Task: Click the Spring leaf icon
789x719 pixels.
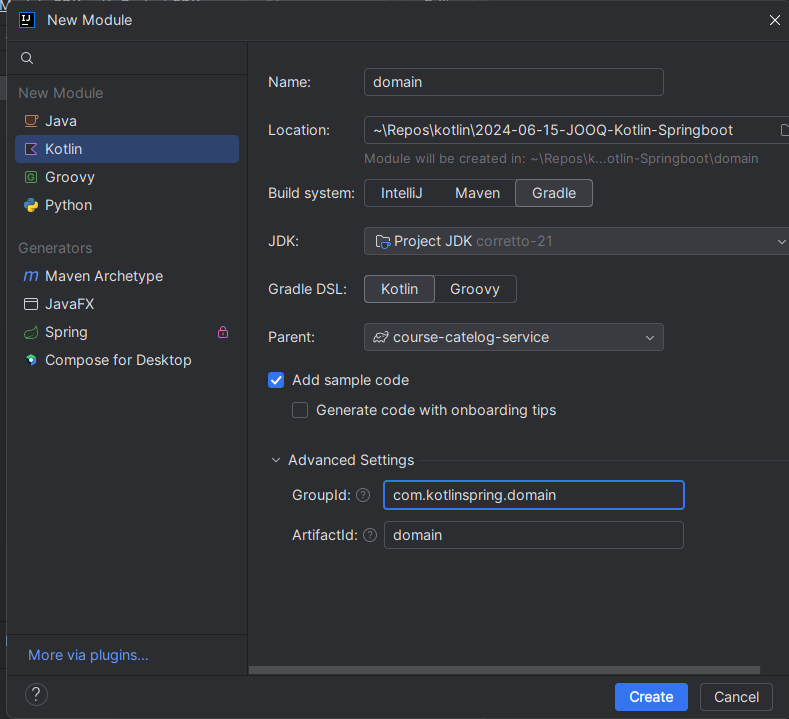Action: (31, 332)
